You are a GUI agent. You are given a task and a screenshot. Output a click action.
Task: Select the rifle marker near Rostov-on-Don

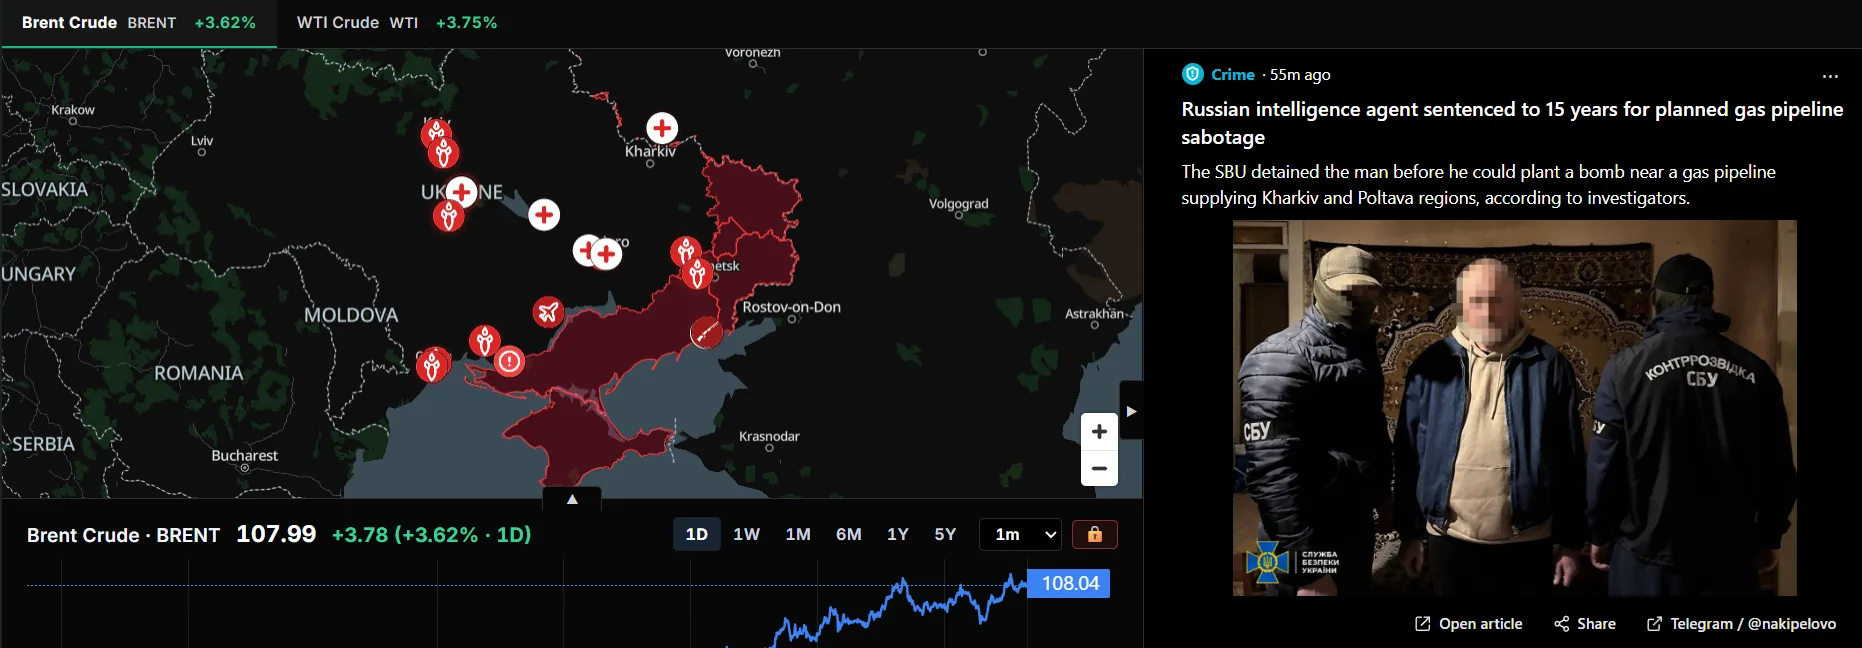coord(706,332)
